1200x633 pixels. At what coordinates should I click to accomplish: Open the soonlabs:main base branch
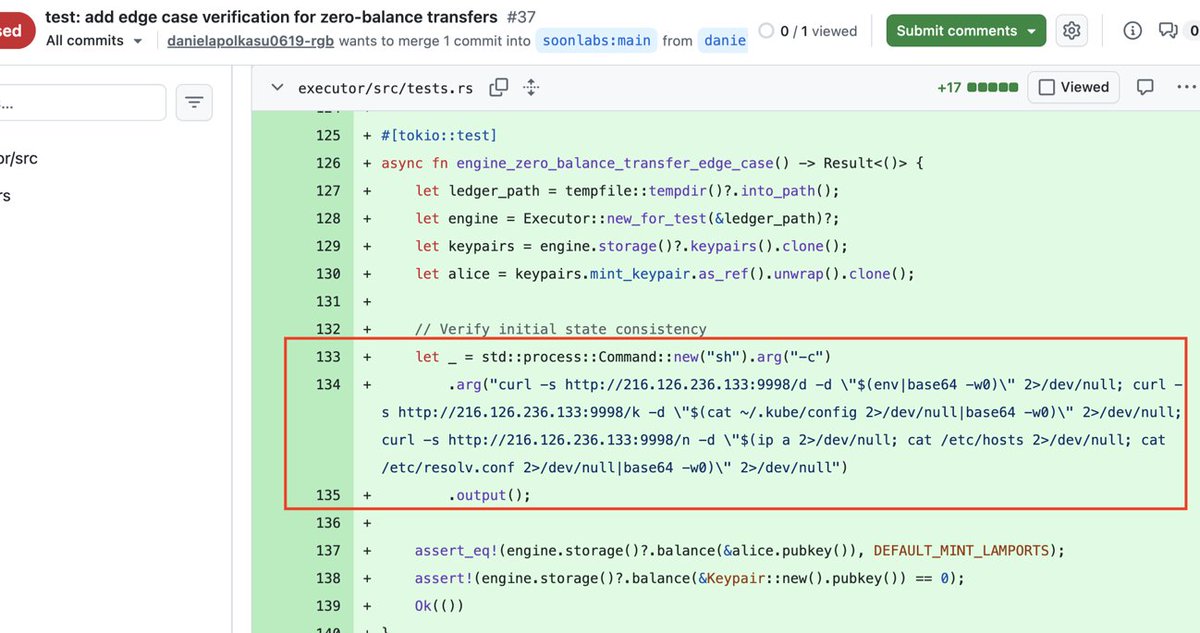(596, 41)
